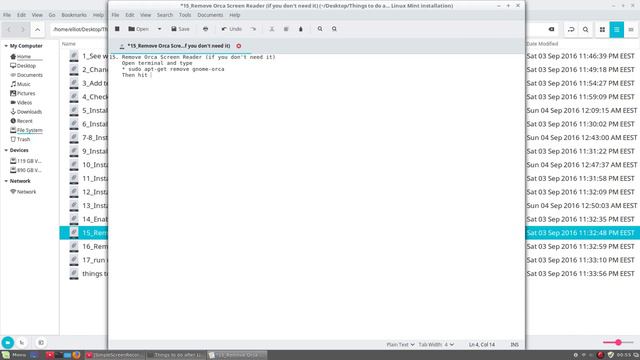640x360 pixels.
Task: Collapse the Devices sidebar section
Action: [6, 150]
